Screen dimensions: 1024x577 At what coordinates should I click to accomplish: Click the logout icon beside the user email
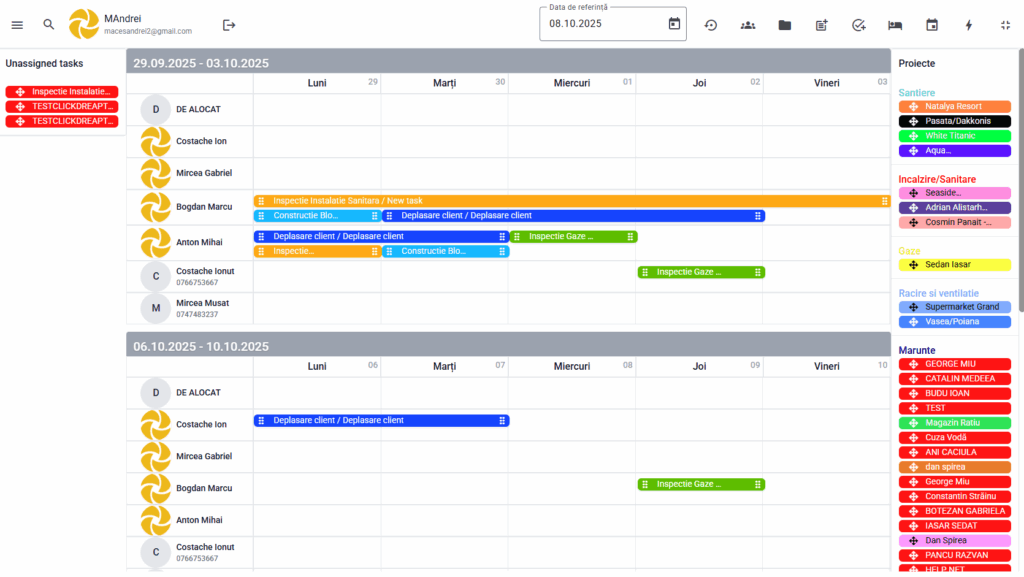229,25
